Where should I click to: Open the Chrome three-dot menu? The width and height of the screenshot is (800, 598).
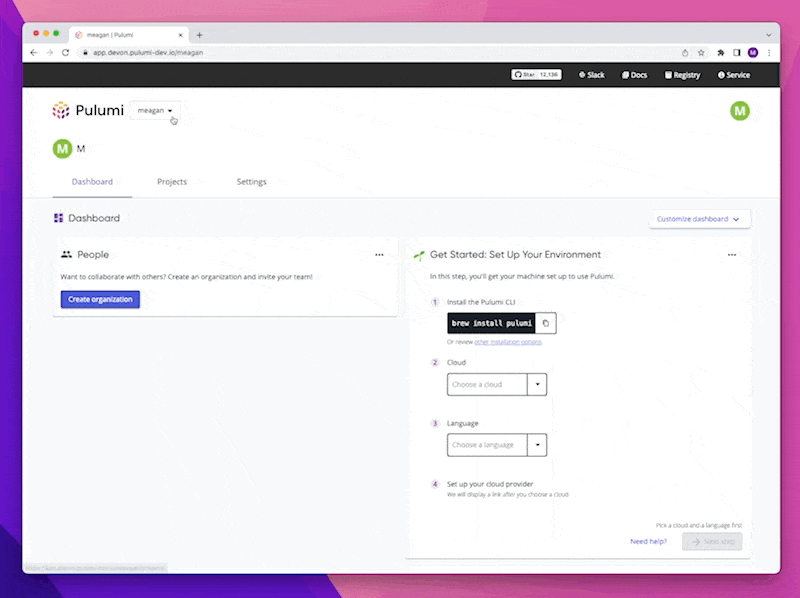[769, 53]
